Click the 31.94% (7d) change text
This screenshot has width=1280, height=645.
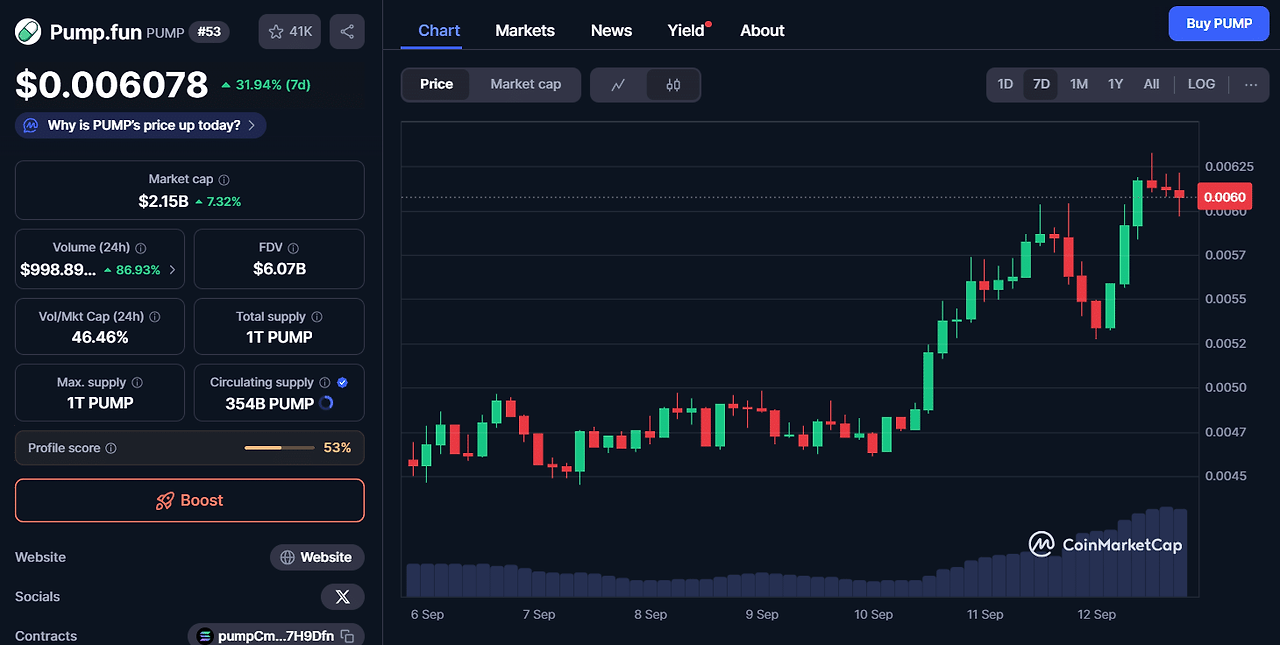[x=273, y=85]
